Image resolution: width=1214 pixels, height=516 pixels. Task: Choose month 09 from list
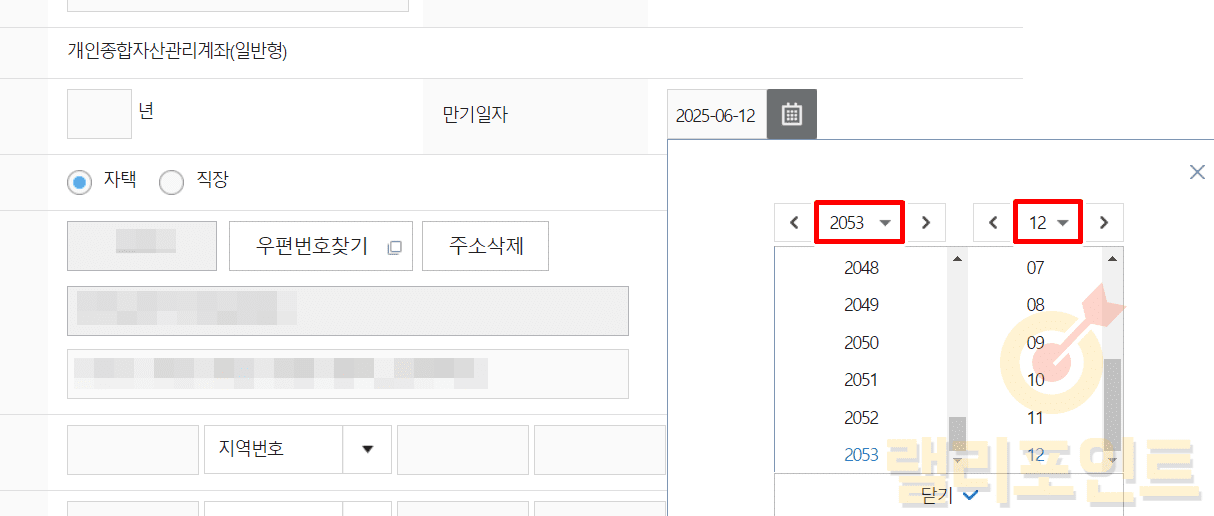(x=1036, y=343)
